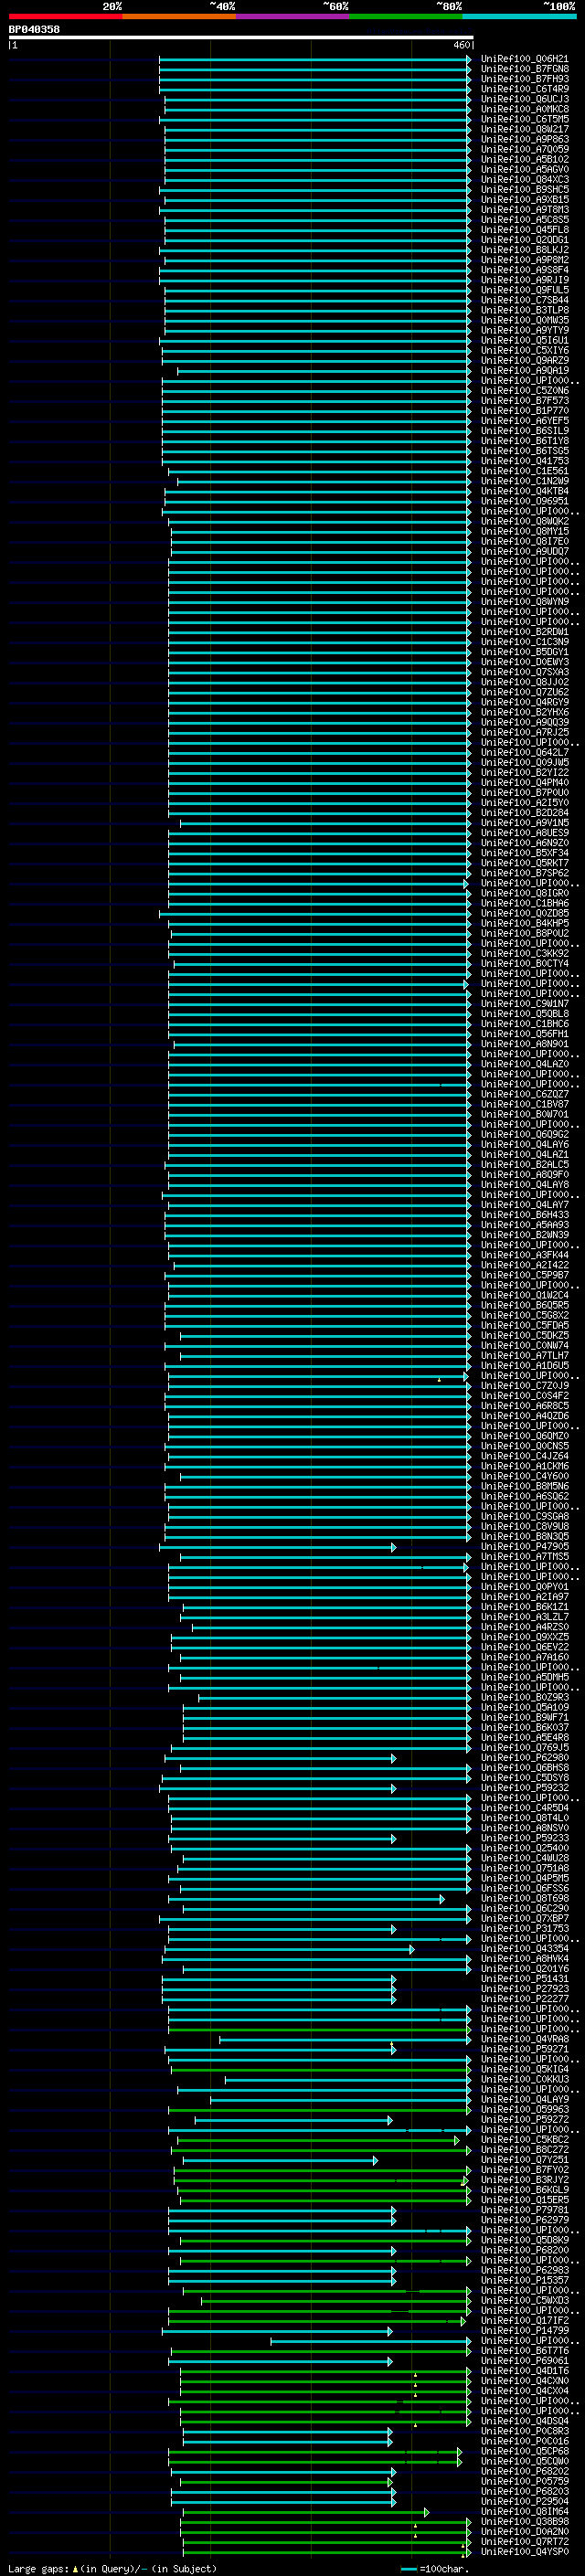Click hit label UniRef100_B9WF71

pyautogui.click(x=524, y=1718)
